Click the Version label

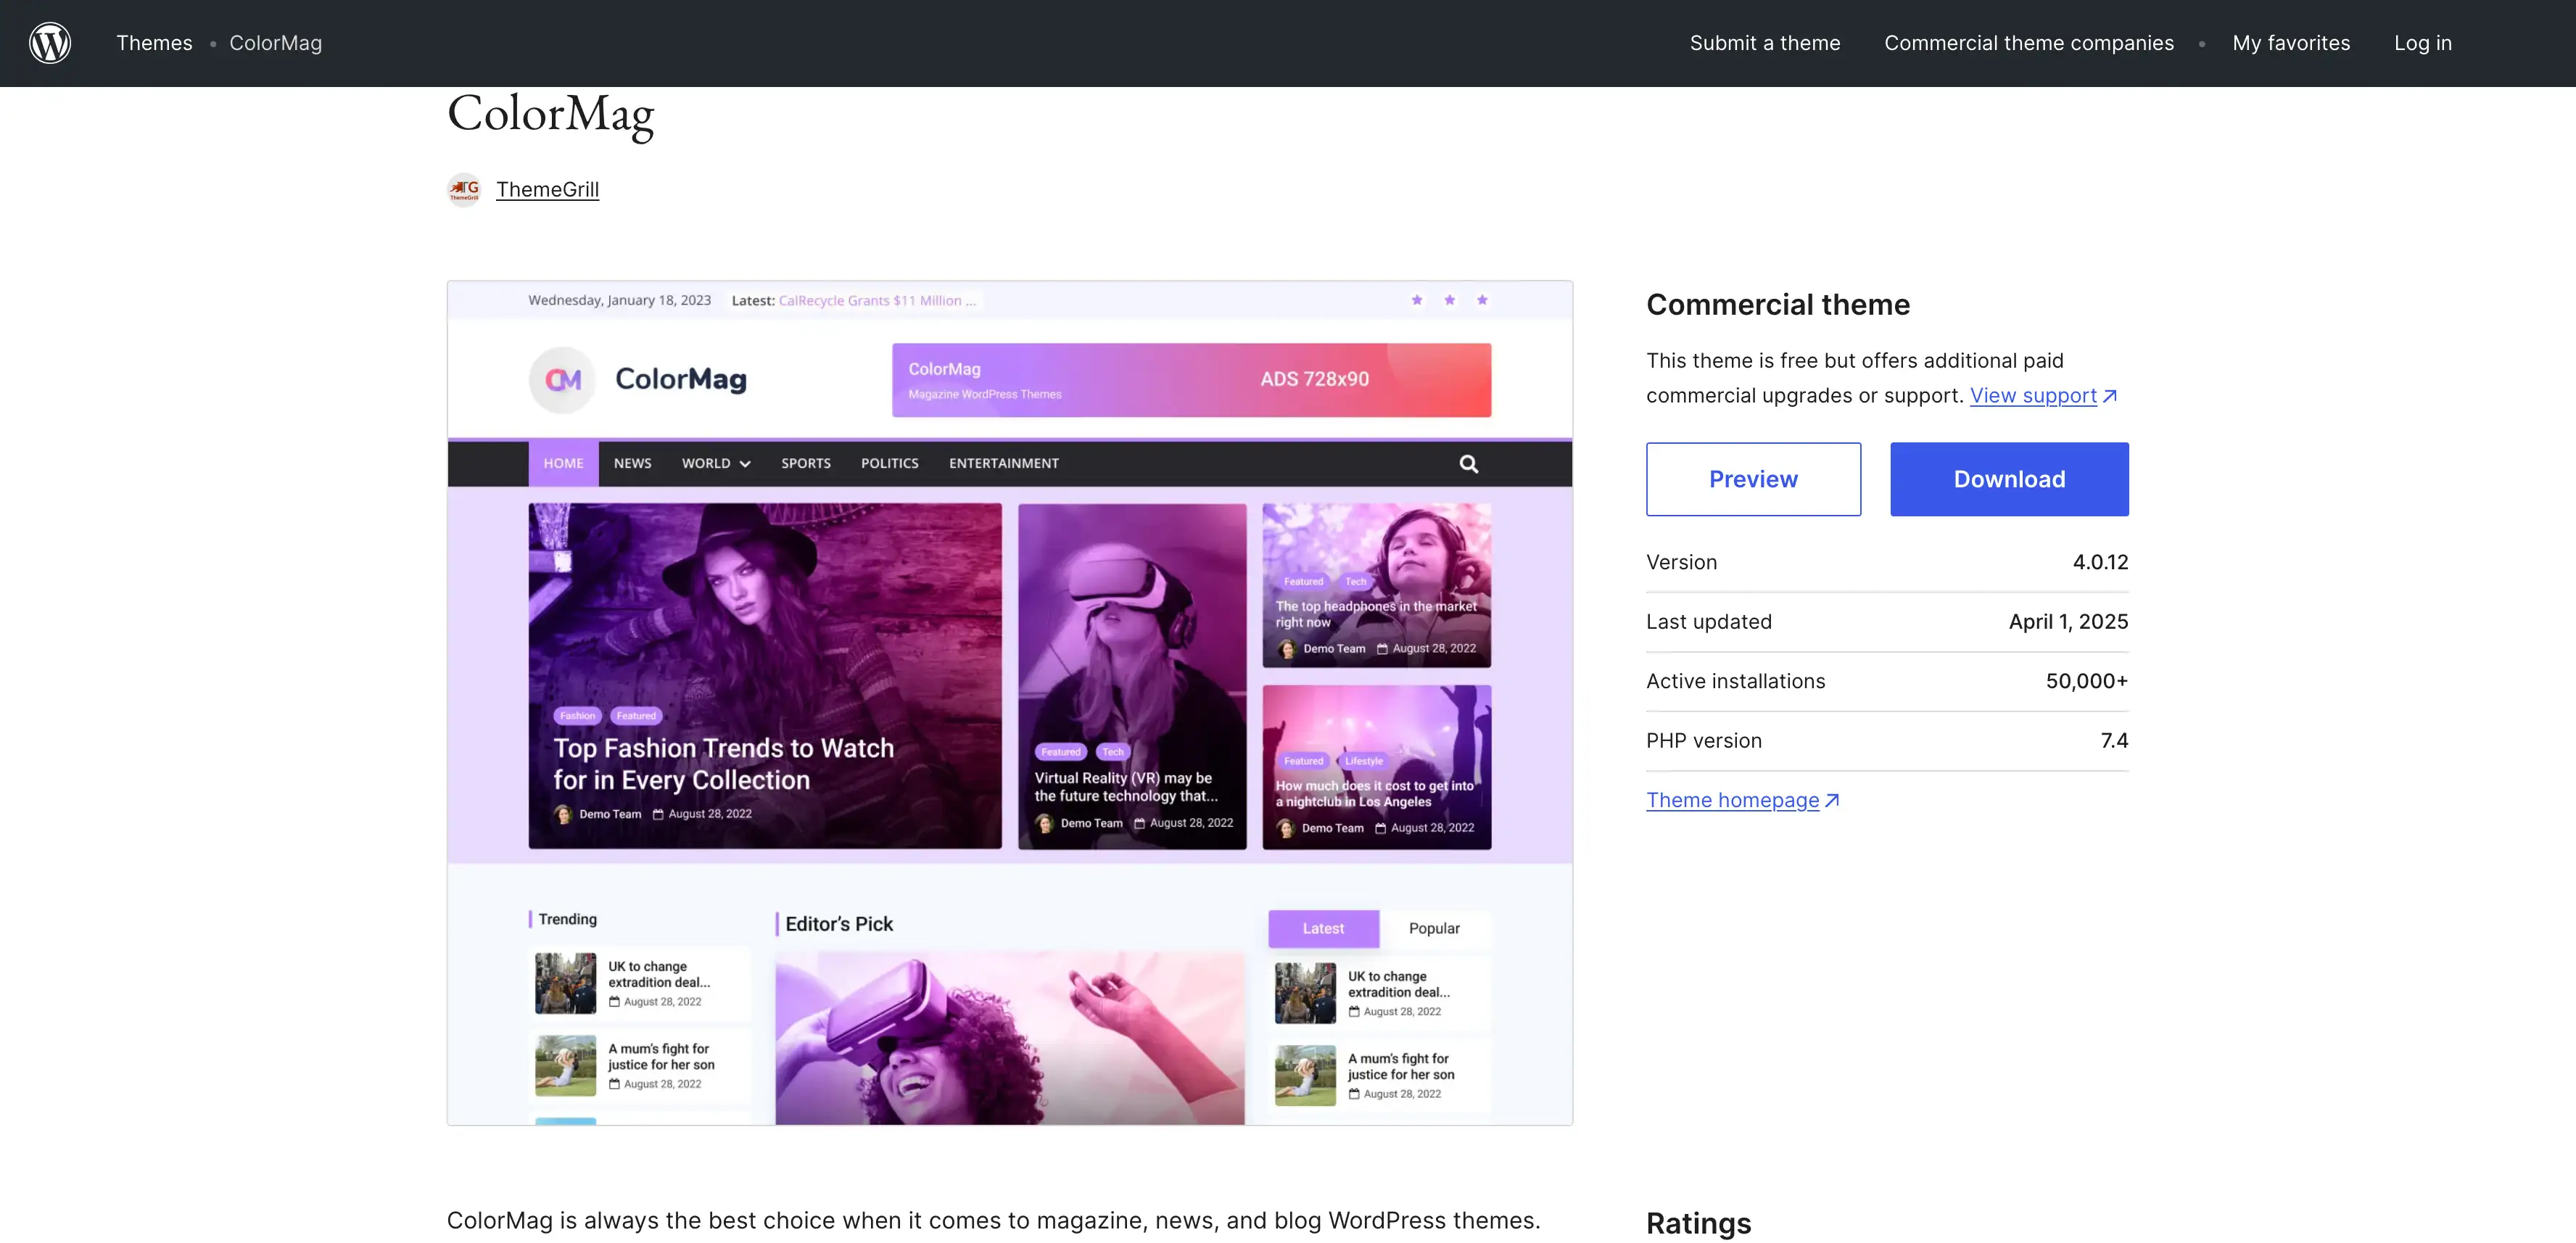(1681, 562)
